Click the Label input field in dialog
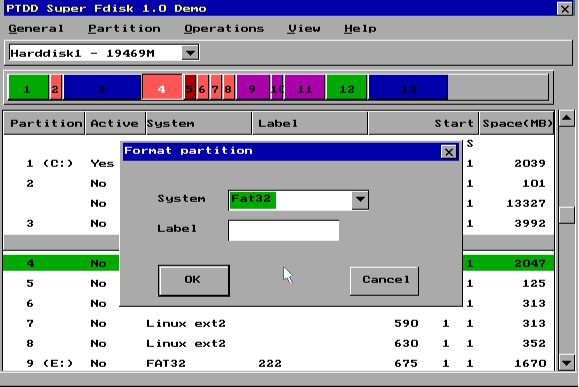This screenshot has width=579, height=387. (284, 230)
